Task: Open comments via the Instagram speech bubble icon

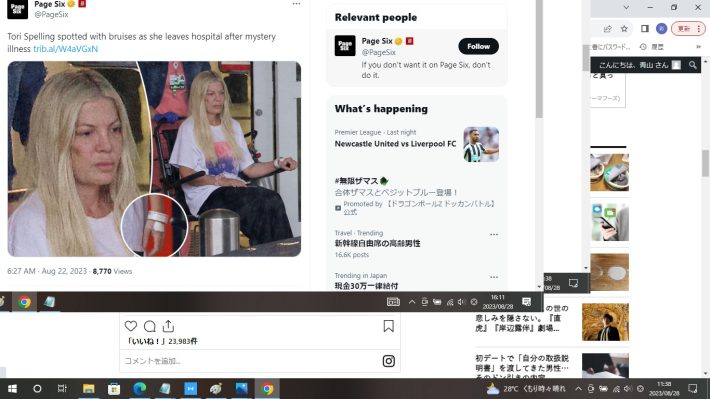Action: [x=150, y=326]
